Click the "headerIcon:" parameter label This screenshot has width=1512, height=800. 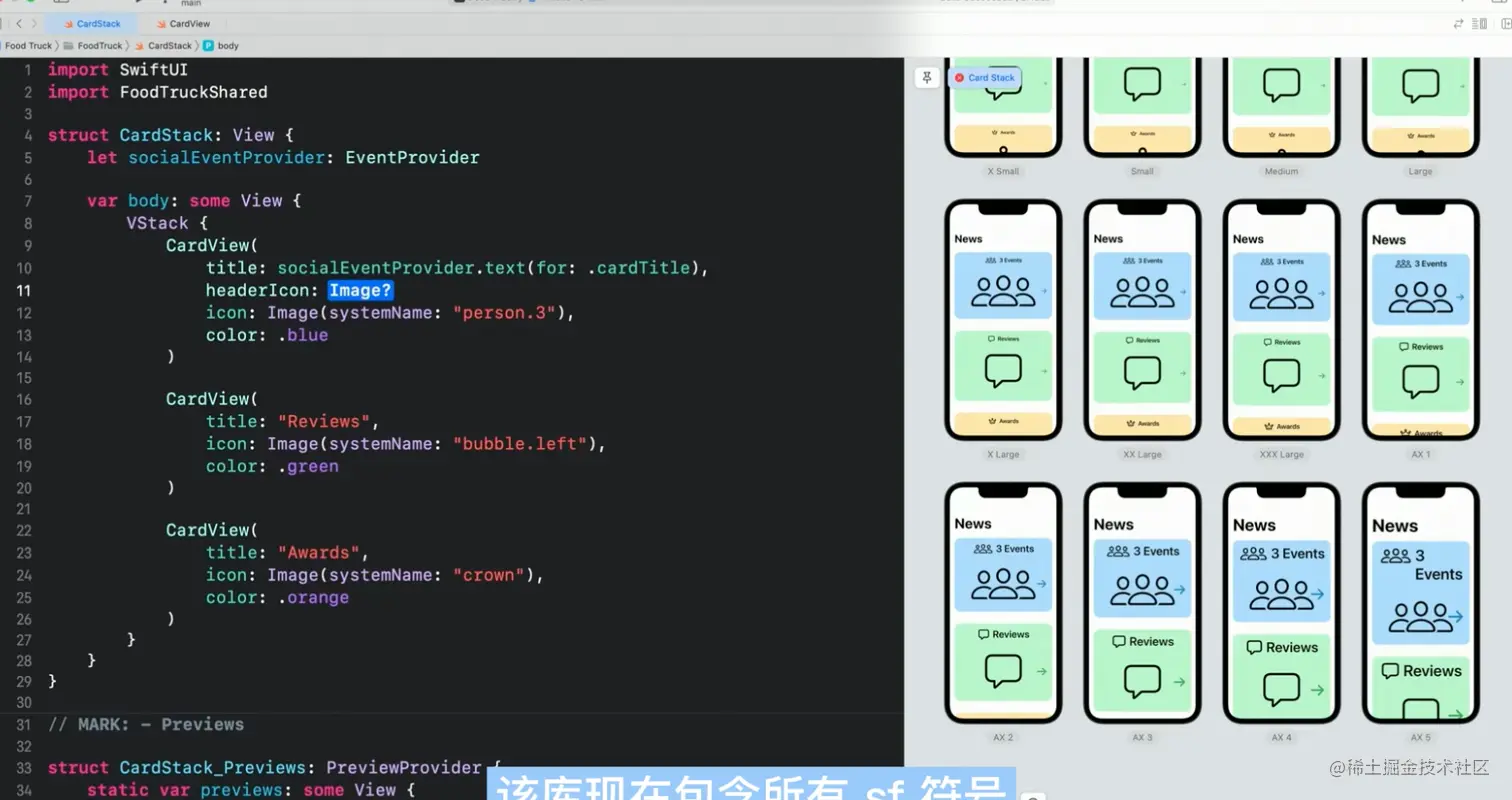(x=262, y=290)
